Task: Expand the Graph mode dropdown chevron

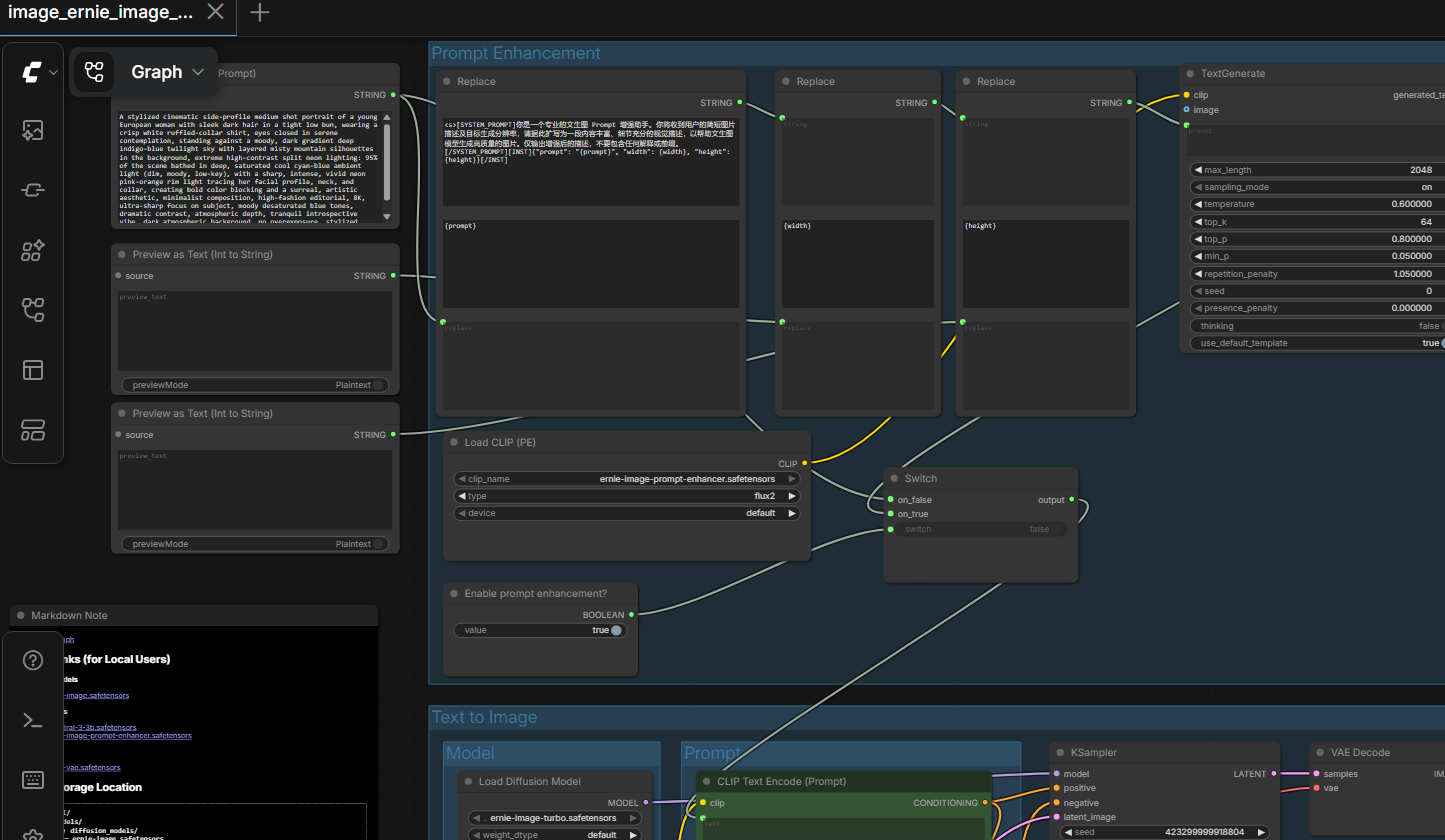Action: click(198, 72)
